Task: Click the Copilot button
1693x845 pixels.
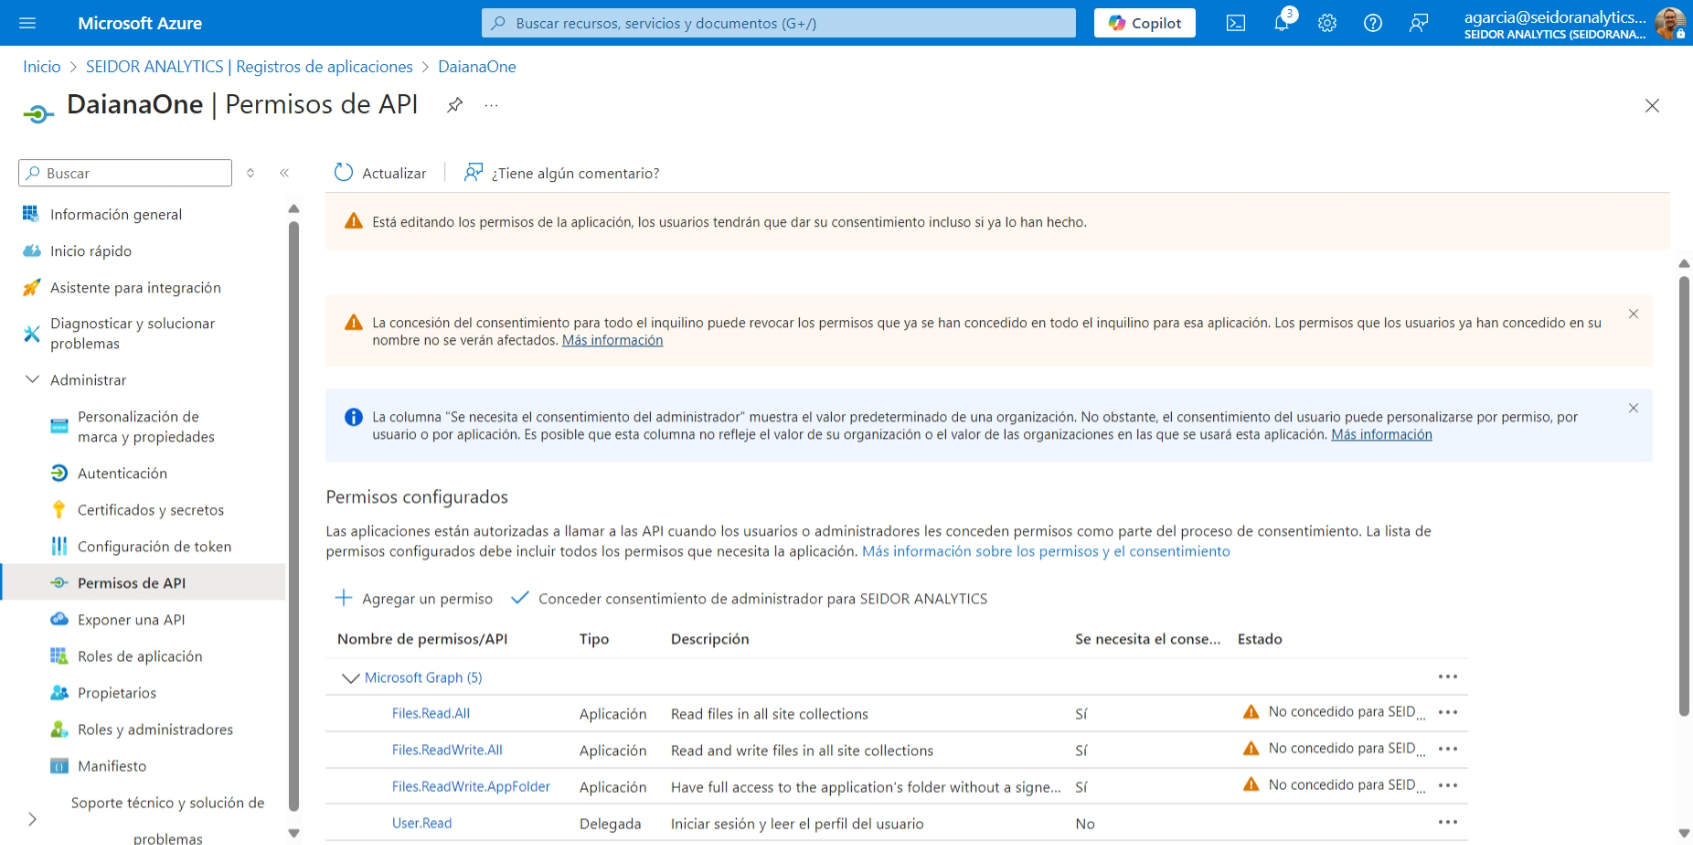Action: tap(1144, 23)
